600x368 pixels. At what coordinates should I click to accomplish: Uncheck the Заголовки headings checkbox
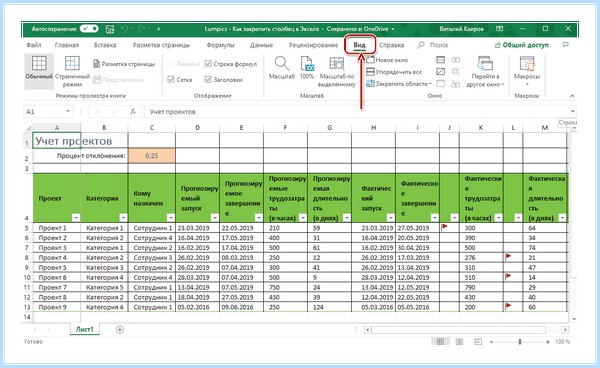click(208, 80)
